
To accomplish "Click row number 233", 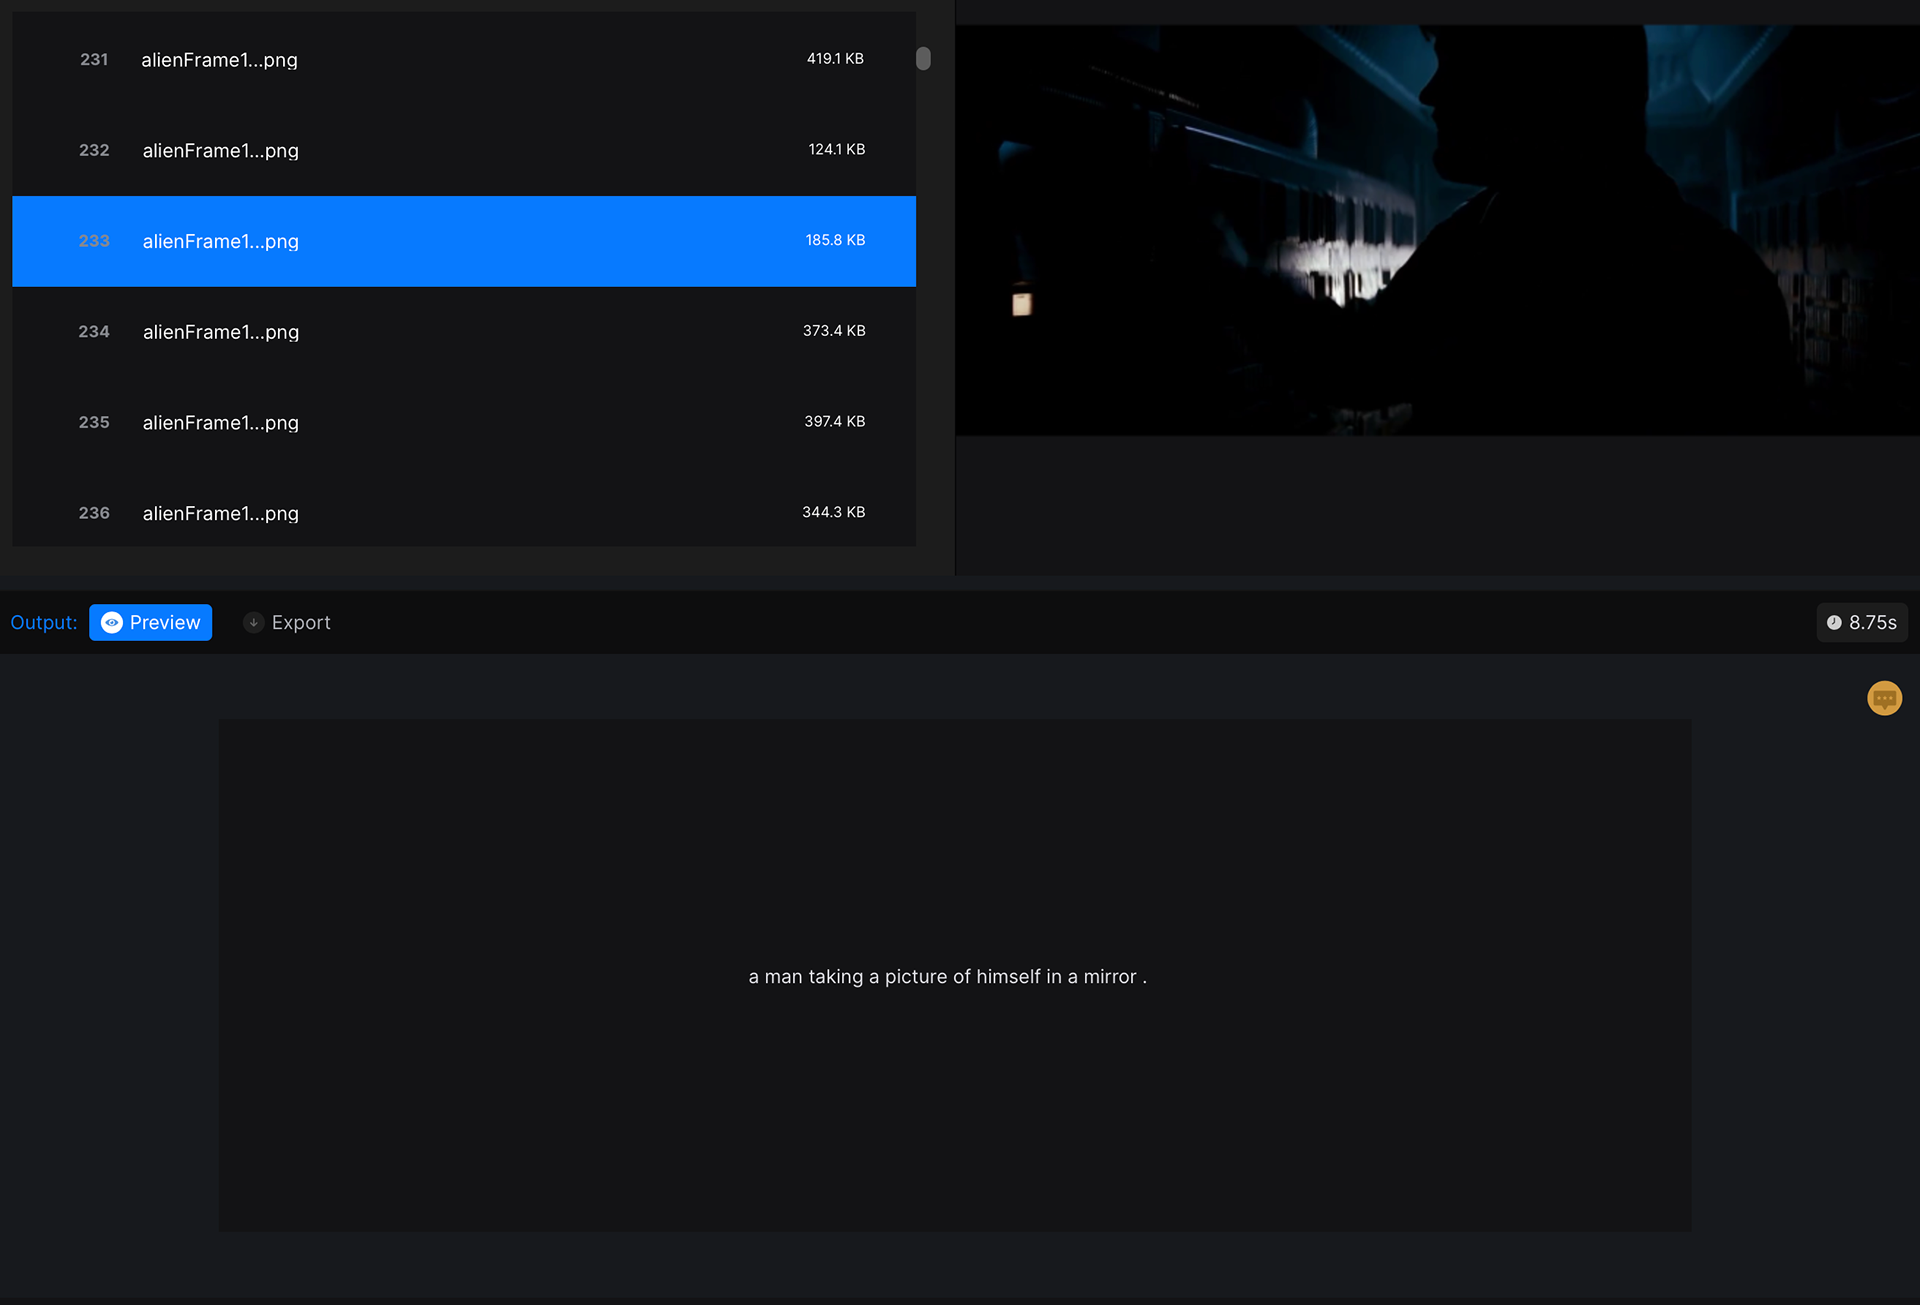I will [94, 241].
